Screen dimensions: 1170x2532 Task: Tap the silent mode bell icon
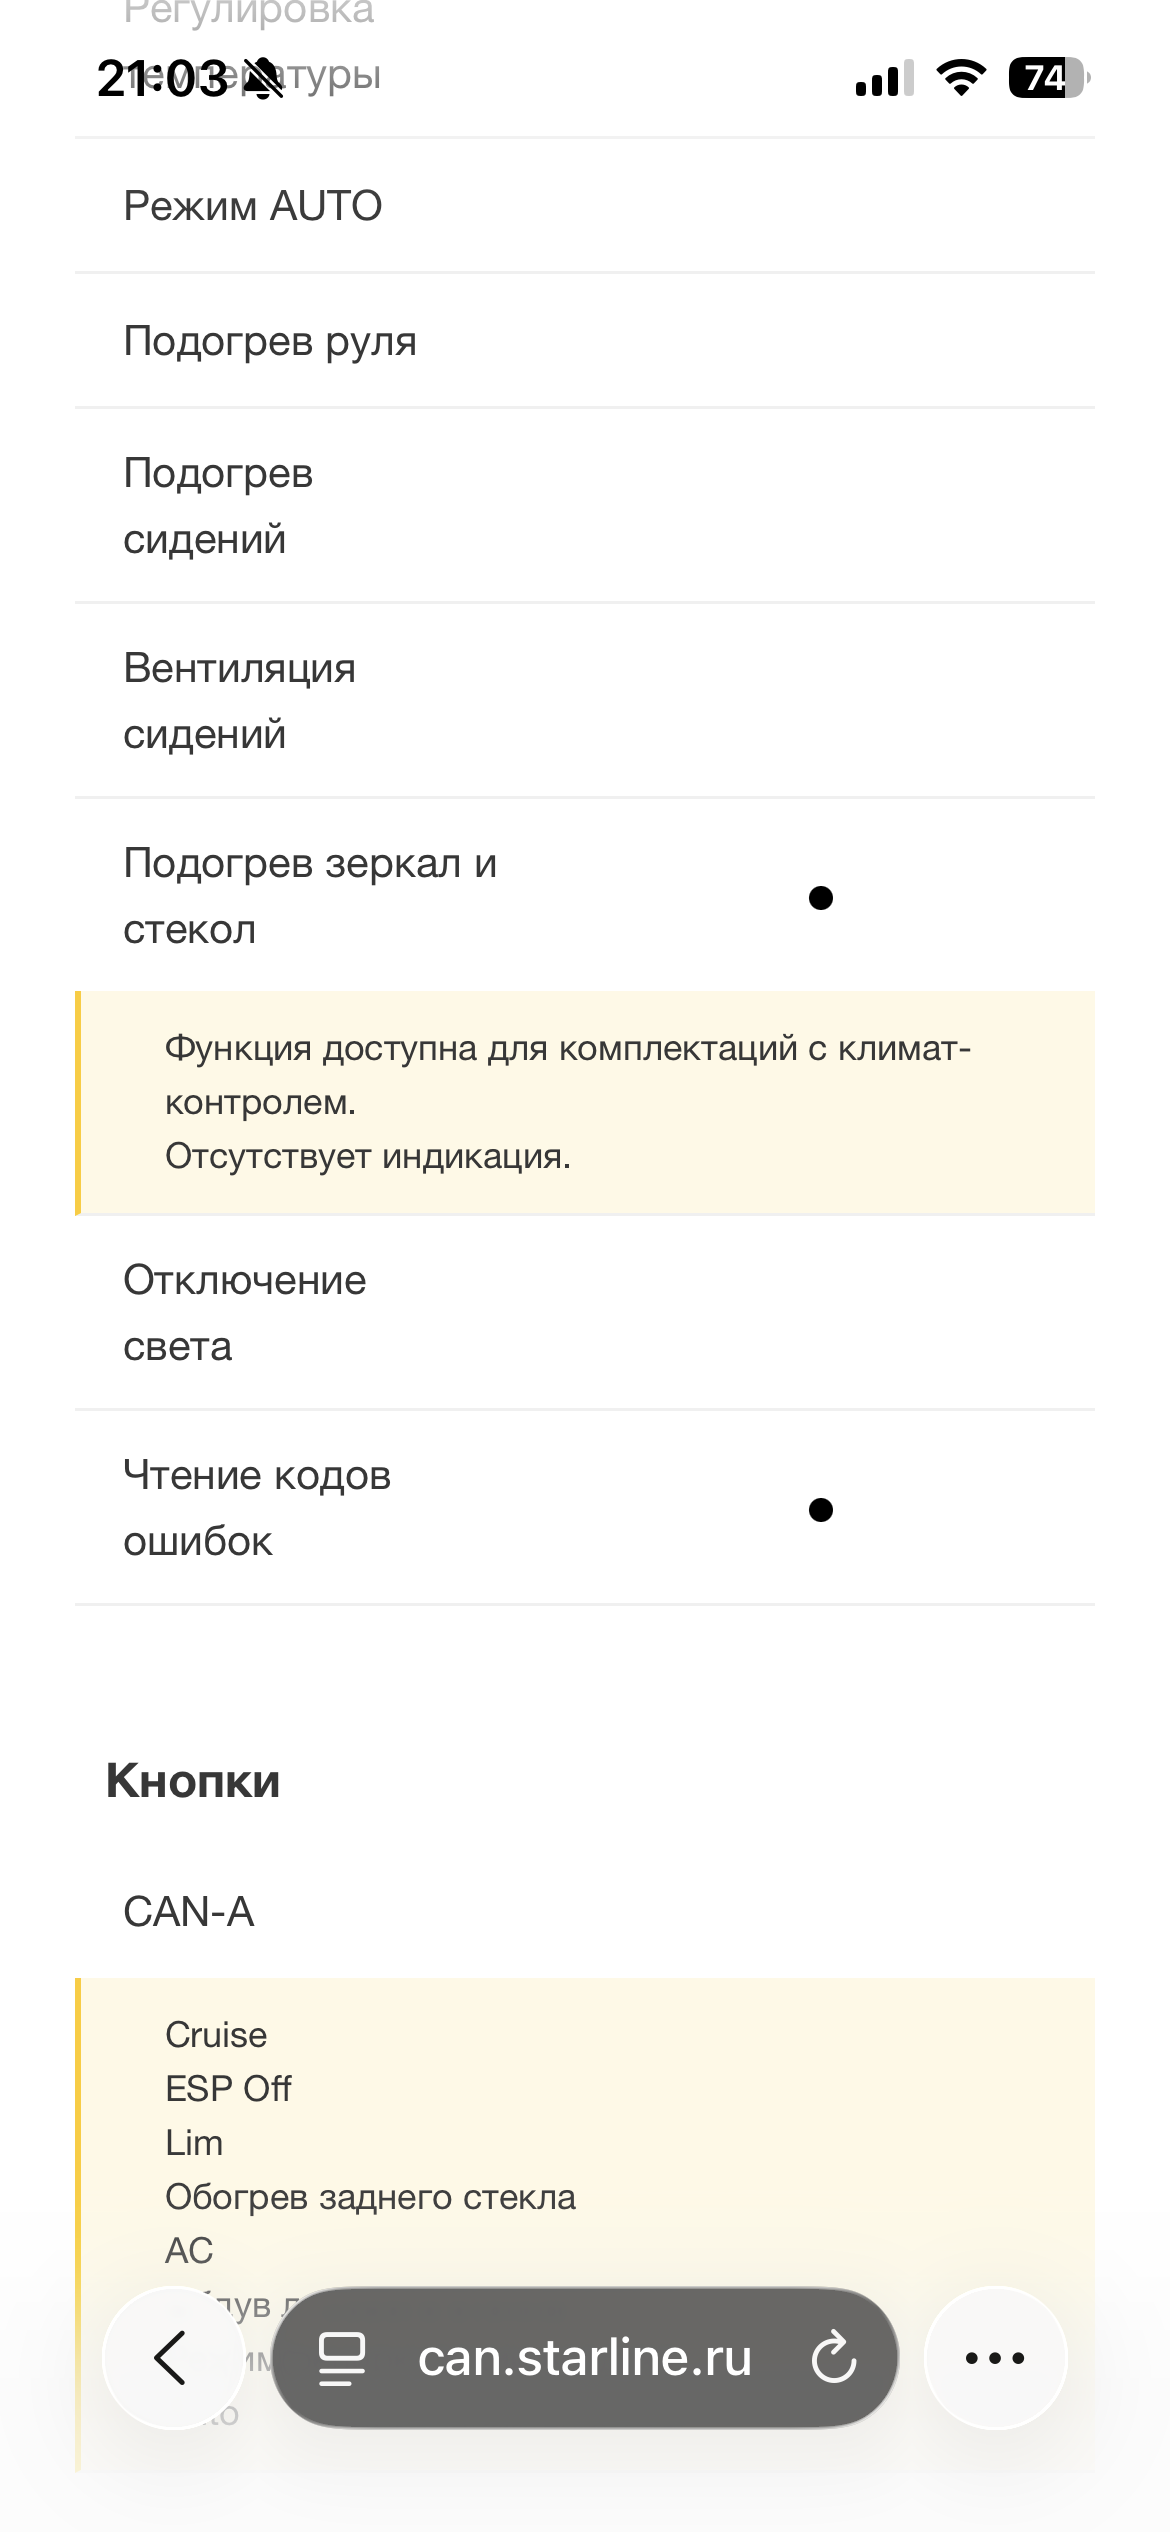coord(263,78)
